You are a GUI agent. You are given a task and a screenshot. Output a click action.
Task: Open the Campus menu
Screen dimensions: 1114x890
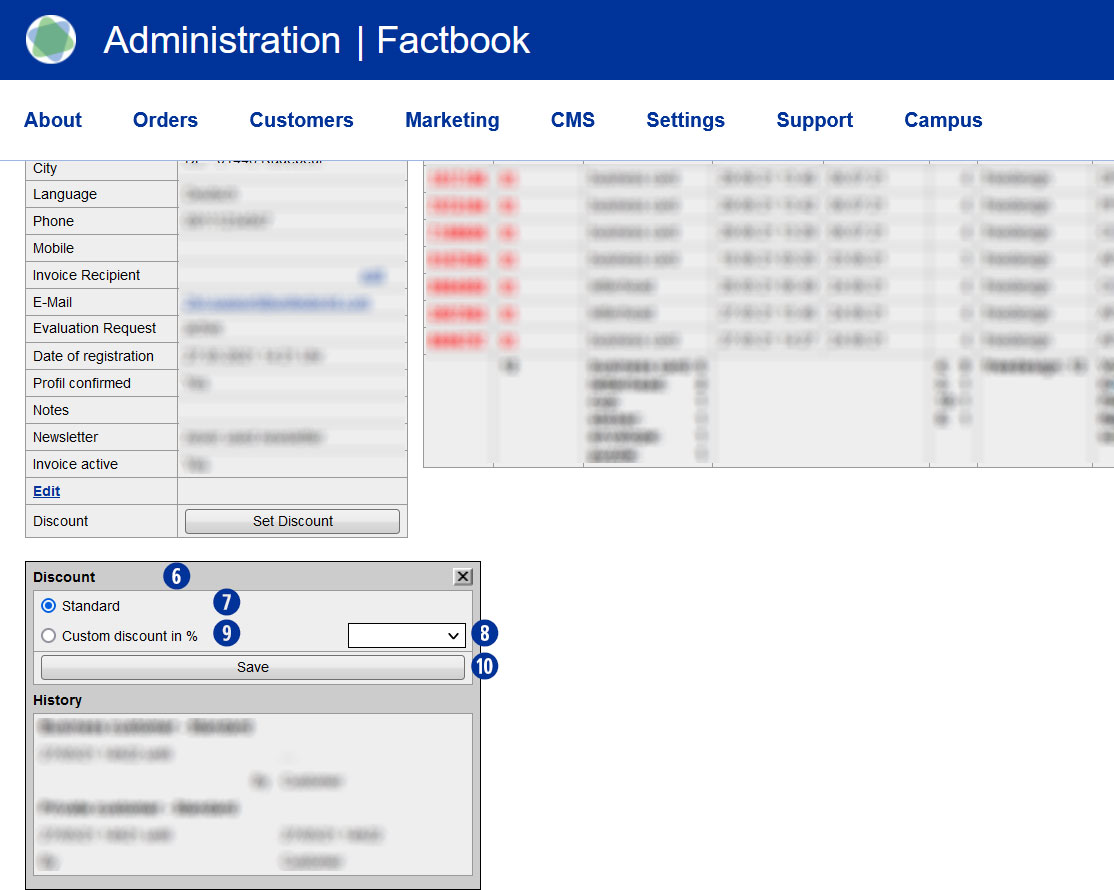pyautogui.click(x=943, y=120)
